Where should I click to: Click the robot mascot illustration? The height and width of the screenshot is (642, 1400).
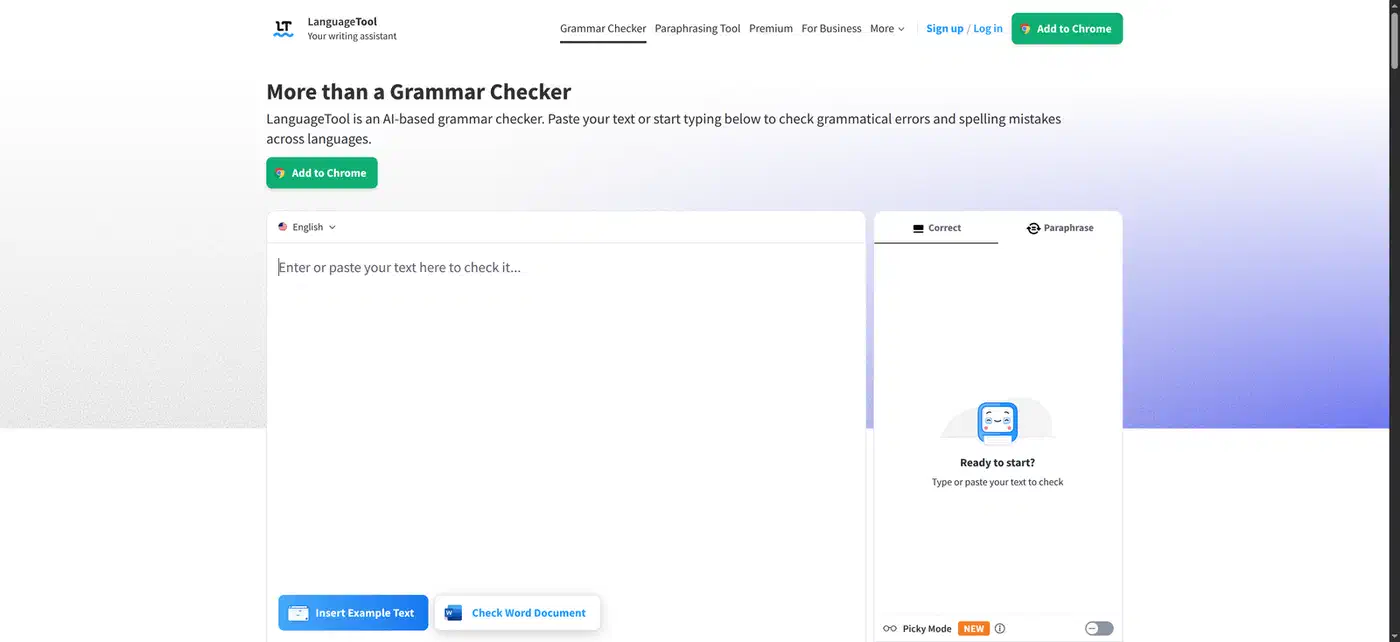997,421
